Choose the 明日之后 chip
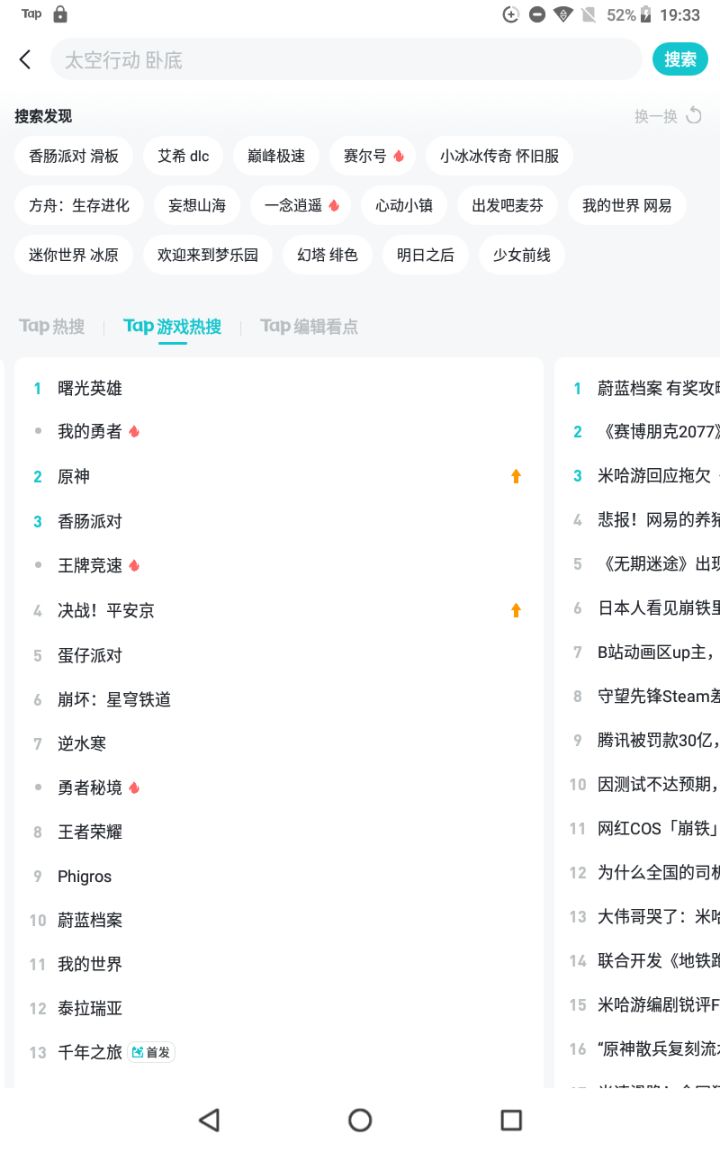 pos(425,255)
